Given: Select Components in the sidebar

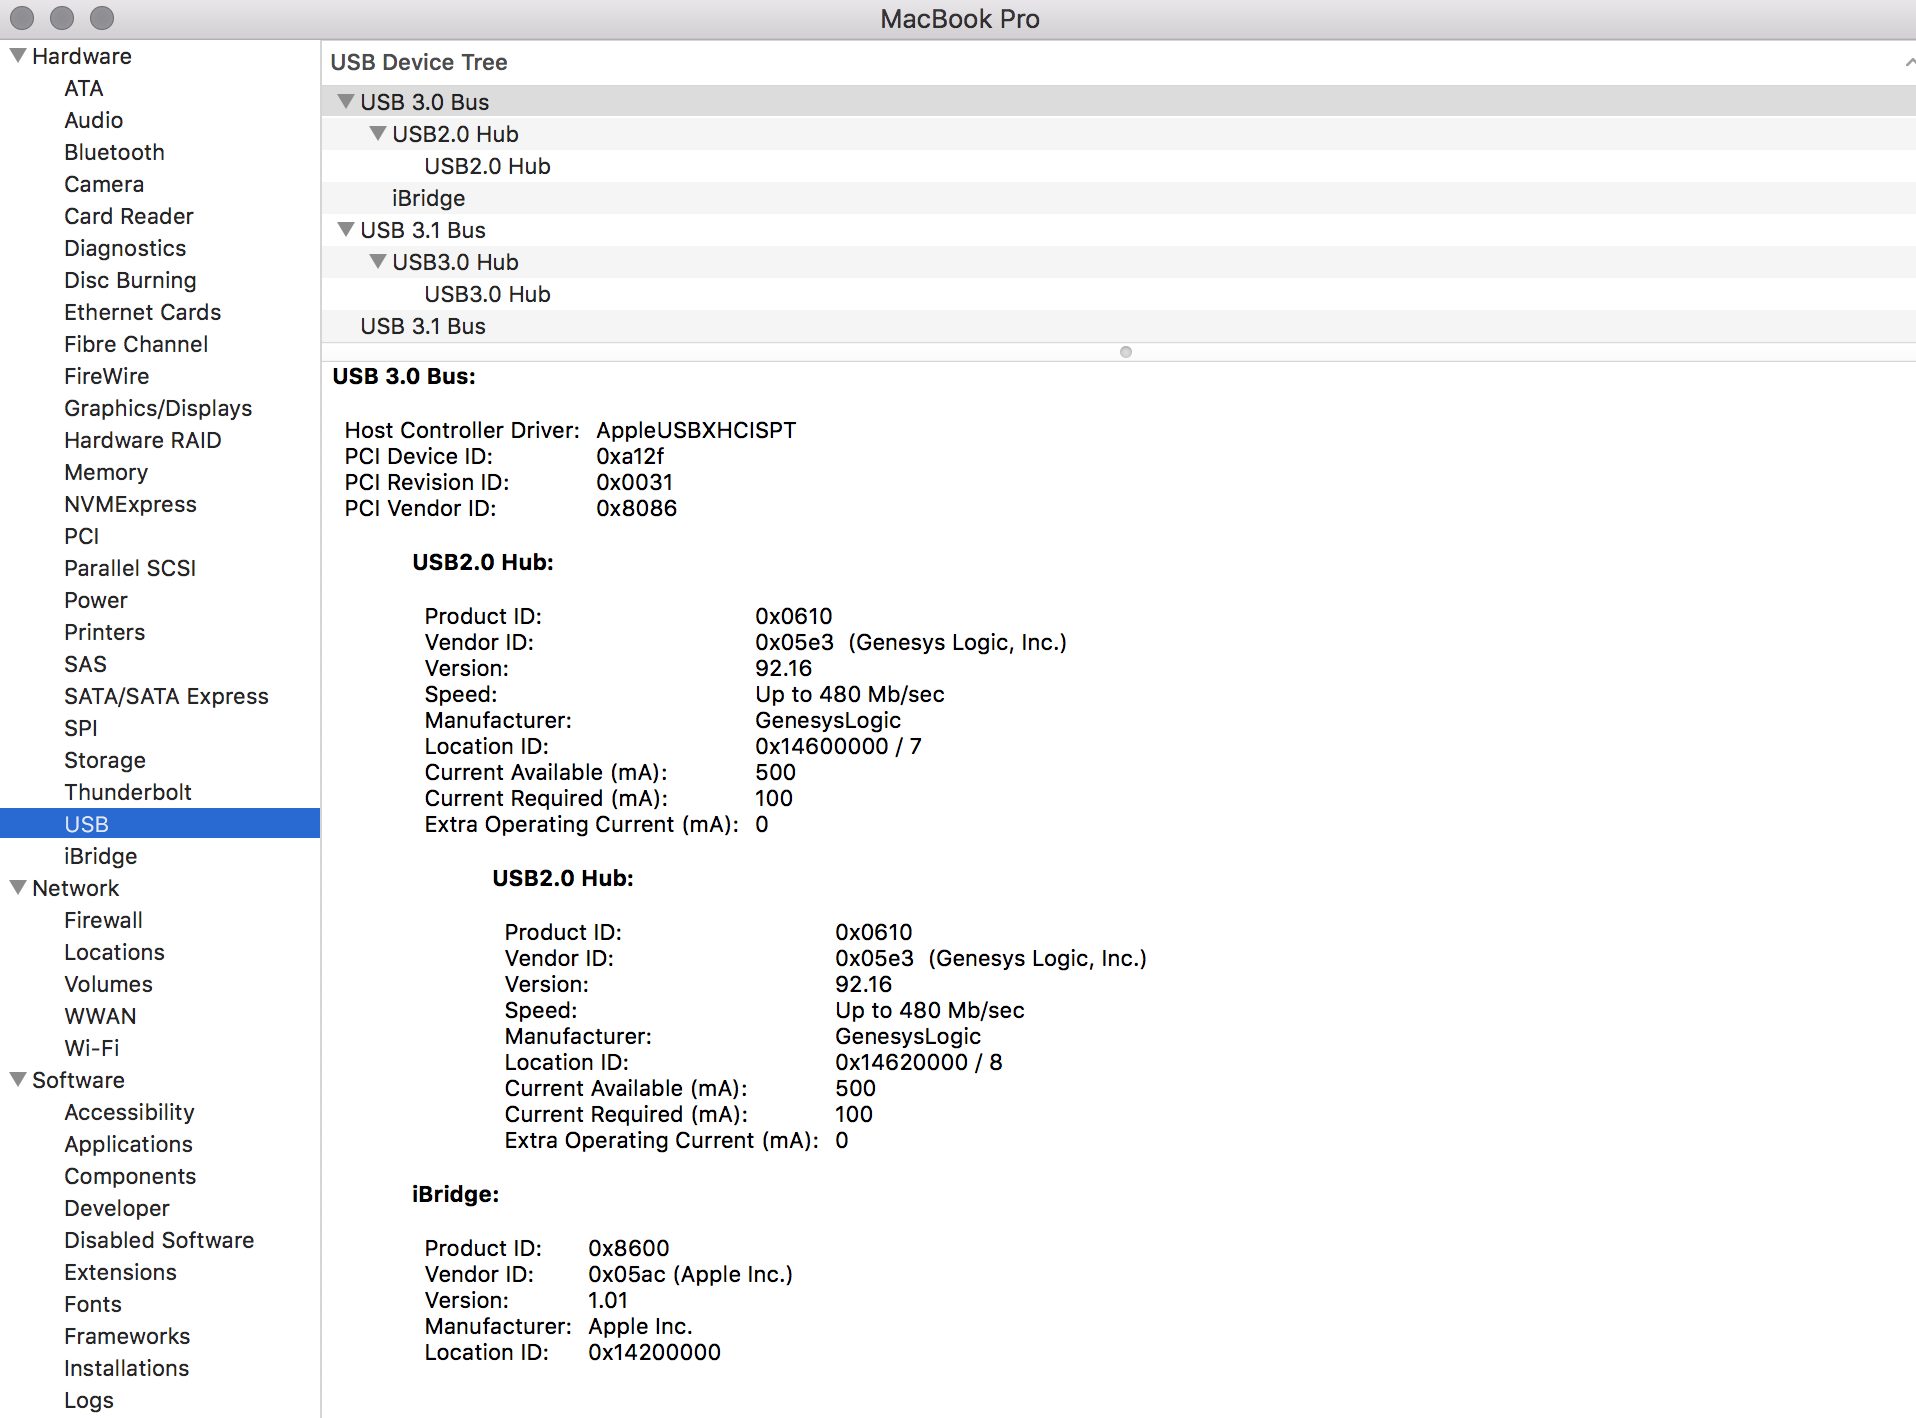Looking at the screenshot, I should [x=130, y=1176].
